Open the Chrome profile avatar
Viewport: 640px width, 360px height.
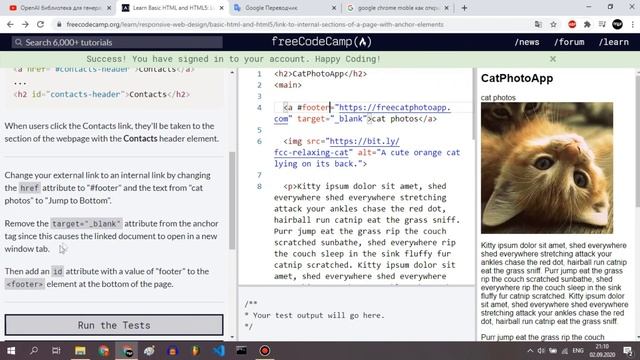pyautogui.click(x=617, y=24)
